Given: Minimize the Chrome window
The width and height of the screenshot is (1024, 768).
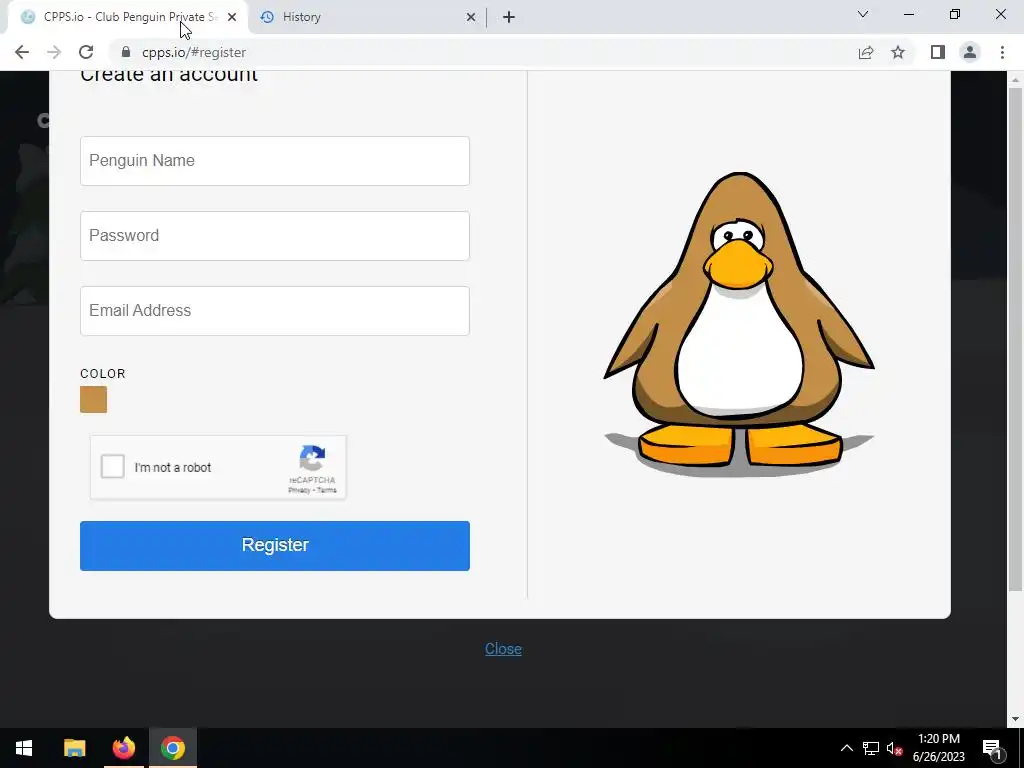Looking at the screenshot, I should click(908, 14).
